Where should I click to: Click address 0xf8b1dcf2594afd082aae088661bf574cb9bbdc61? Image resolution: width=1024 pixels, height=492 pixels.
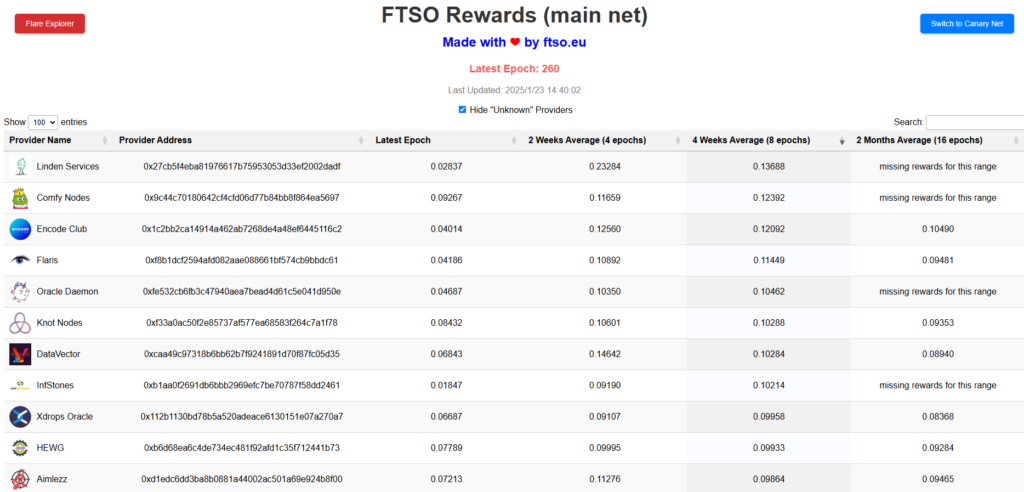(242, 260)
